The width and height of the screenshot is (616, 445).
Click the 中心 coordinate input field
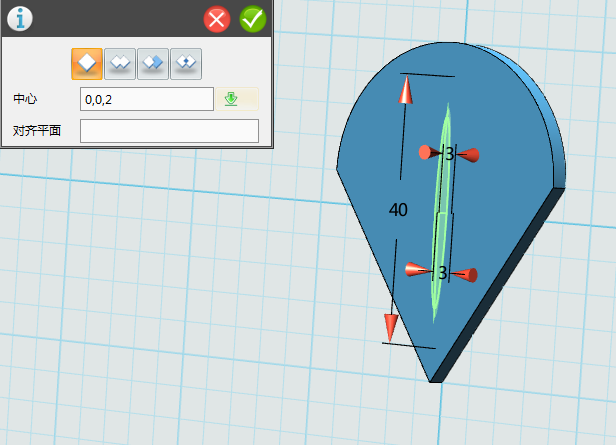click(147, 99)
